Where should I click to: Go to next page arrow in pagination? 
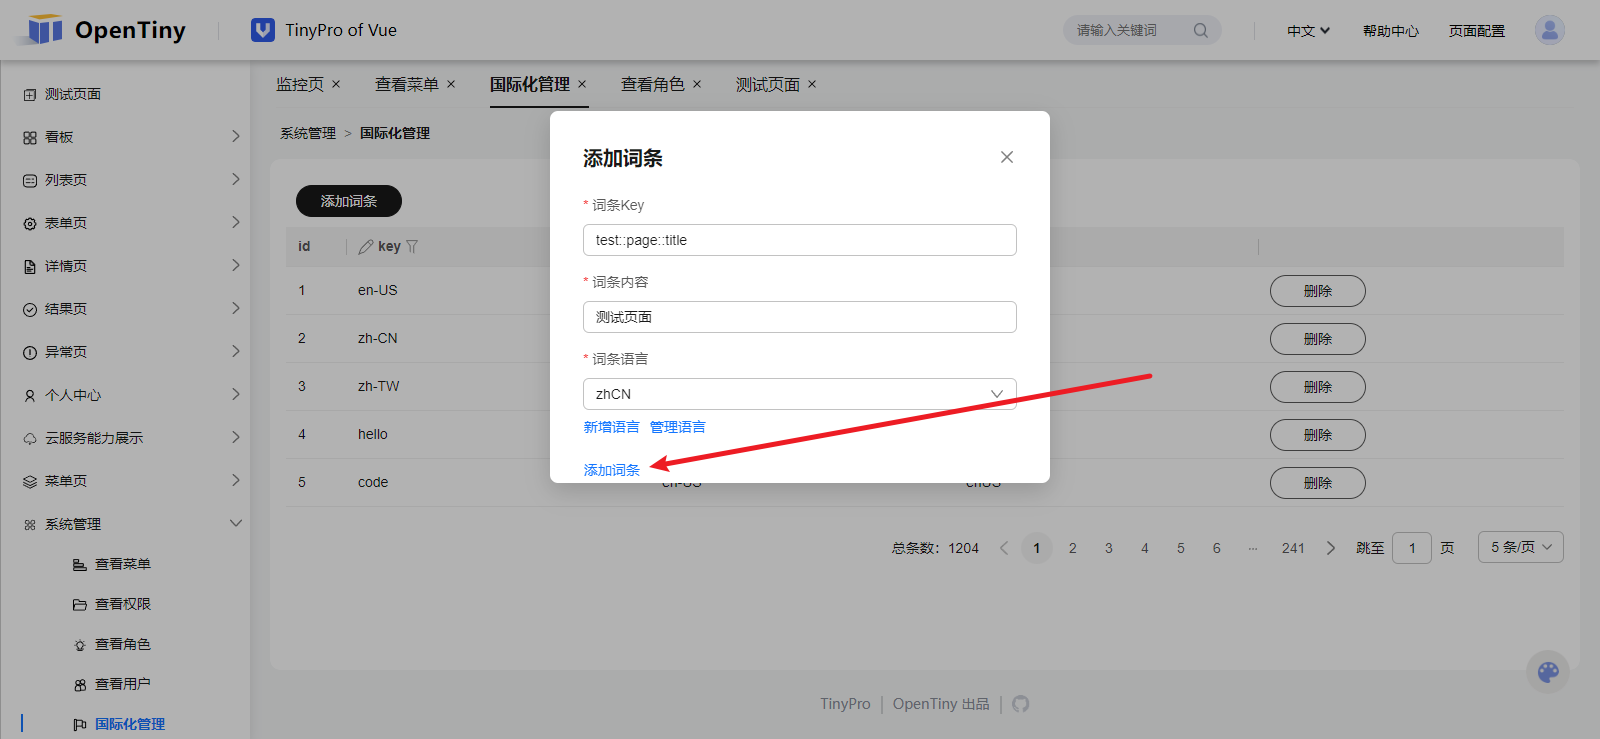coord(1330,548)
